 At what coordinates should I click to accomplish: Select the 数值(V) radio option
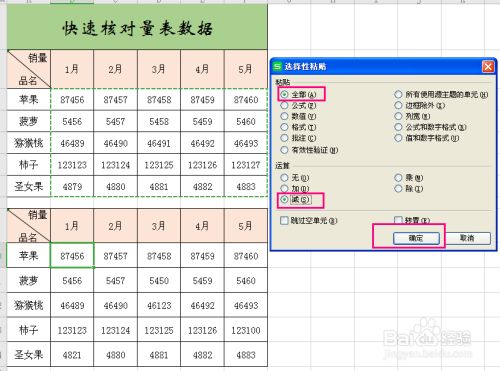[284, 116]
